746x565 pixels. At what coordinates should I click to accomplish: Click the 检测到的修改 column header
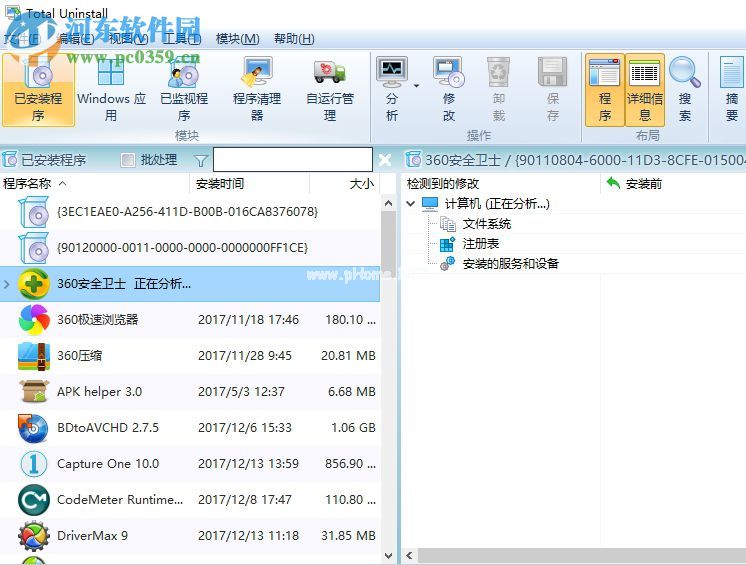point(502,184)
